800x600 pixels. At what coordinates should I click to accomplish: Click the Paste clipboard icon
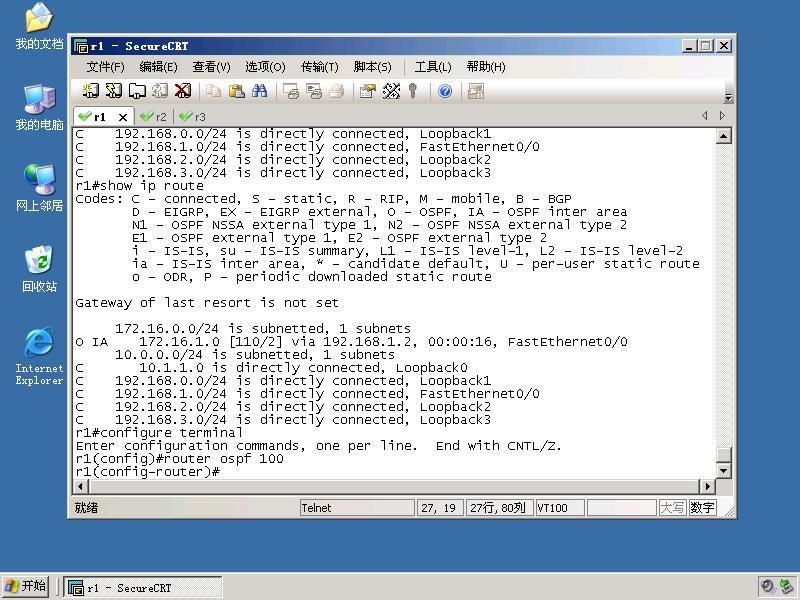click(x=236, y=91)
